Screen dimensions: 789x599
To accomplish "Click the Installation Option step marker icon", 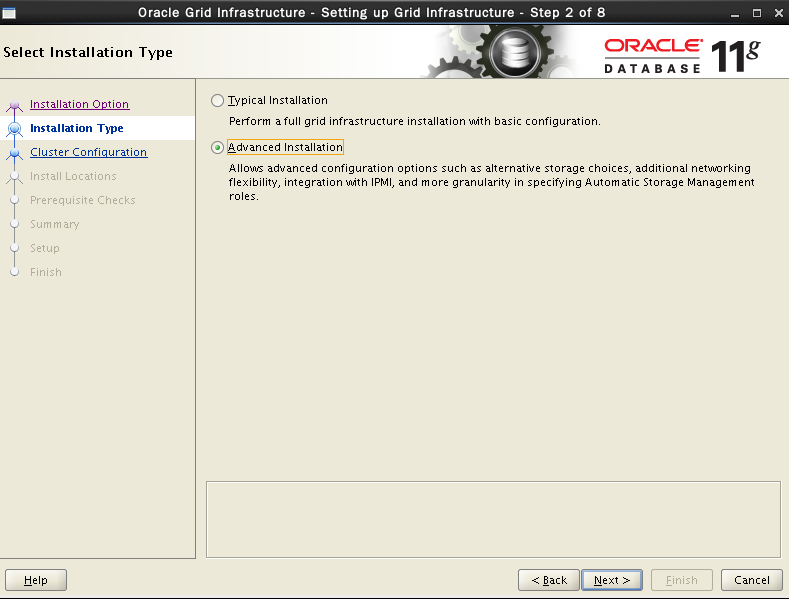I will point(14,105).
